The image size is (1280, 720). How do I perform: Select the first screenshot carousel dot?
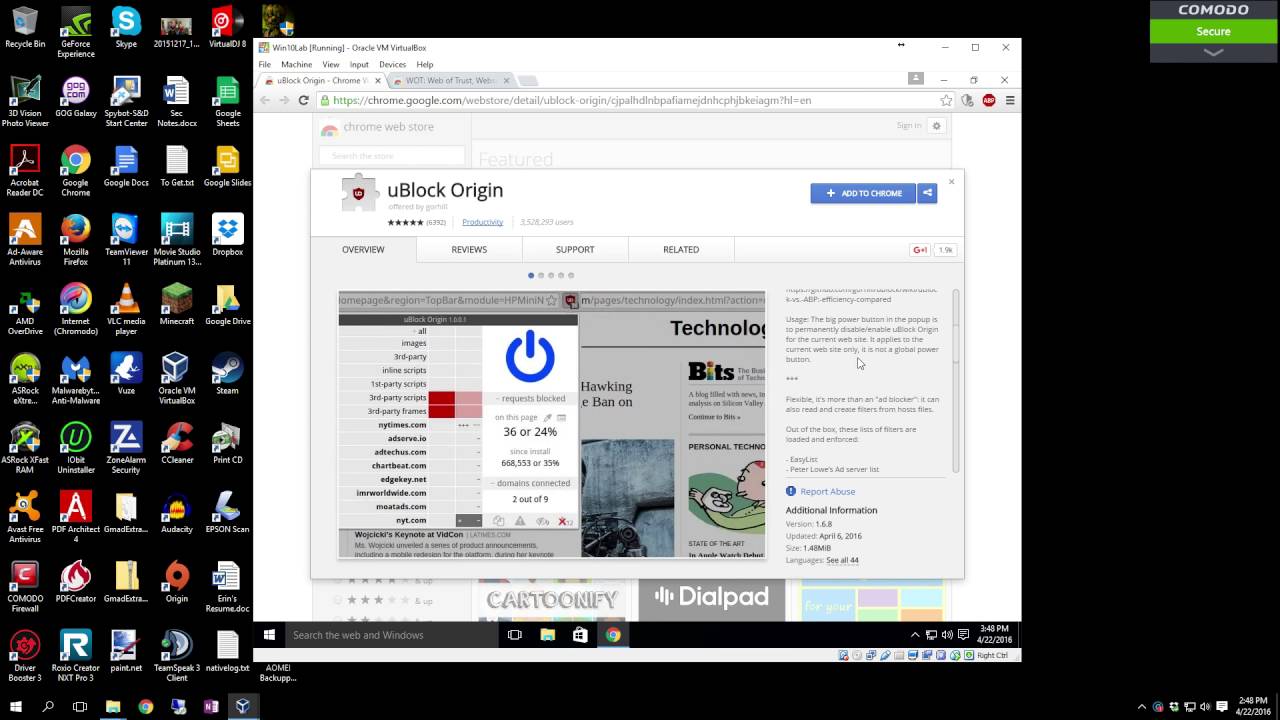pos(531,275)
